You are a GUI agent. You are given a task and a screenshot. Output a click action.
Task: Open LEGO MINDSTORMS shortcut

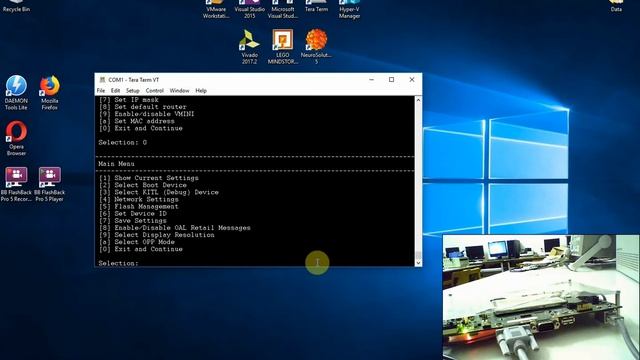[282, 47]
